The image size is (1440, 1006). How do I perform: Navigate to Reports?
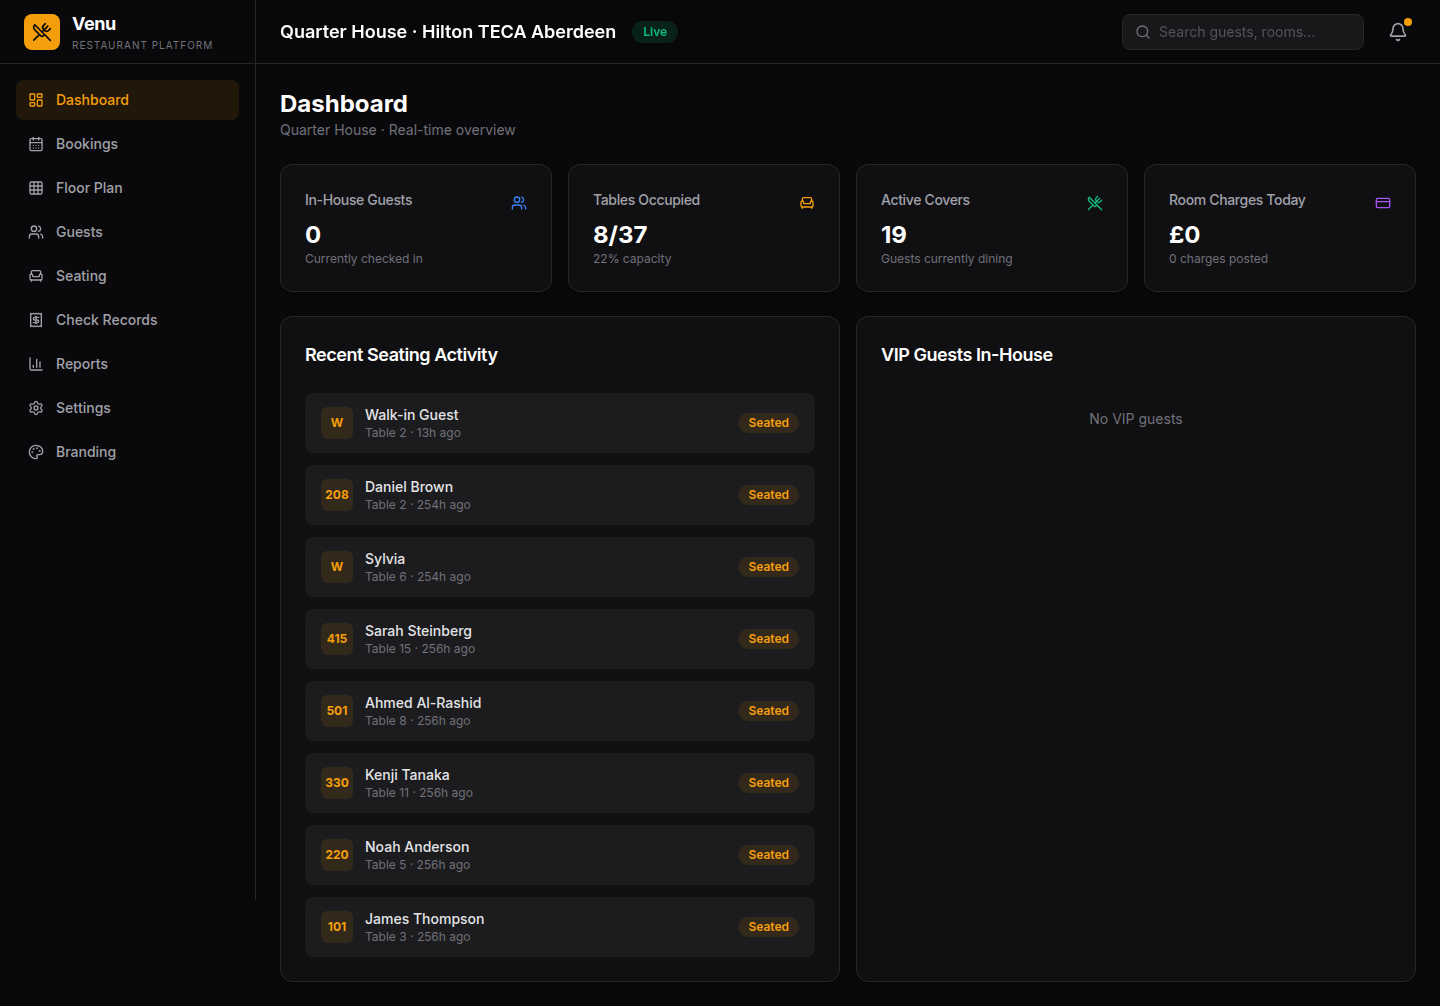[x=82, y=364]
